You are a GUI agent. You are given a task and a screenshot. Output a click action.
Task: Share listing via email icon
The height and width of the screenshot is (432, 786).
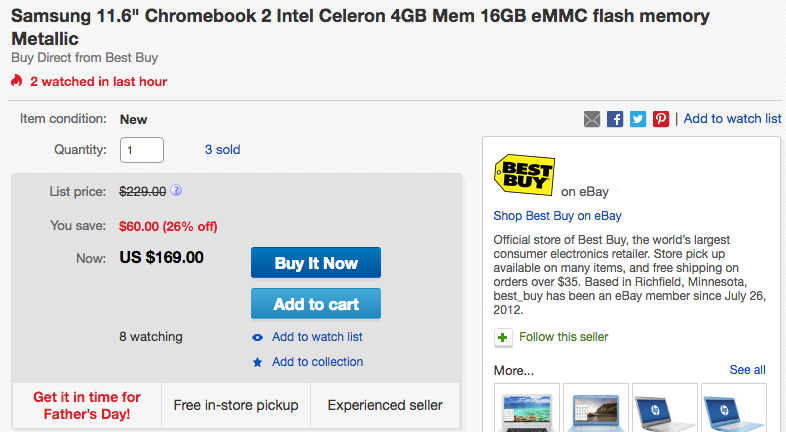pos(593,119)
